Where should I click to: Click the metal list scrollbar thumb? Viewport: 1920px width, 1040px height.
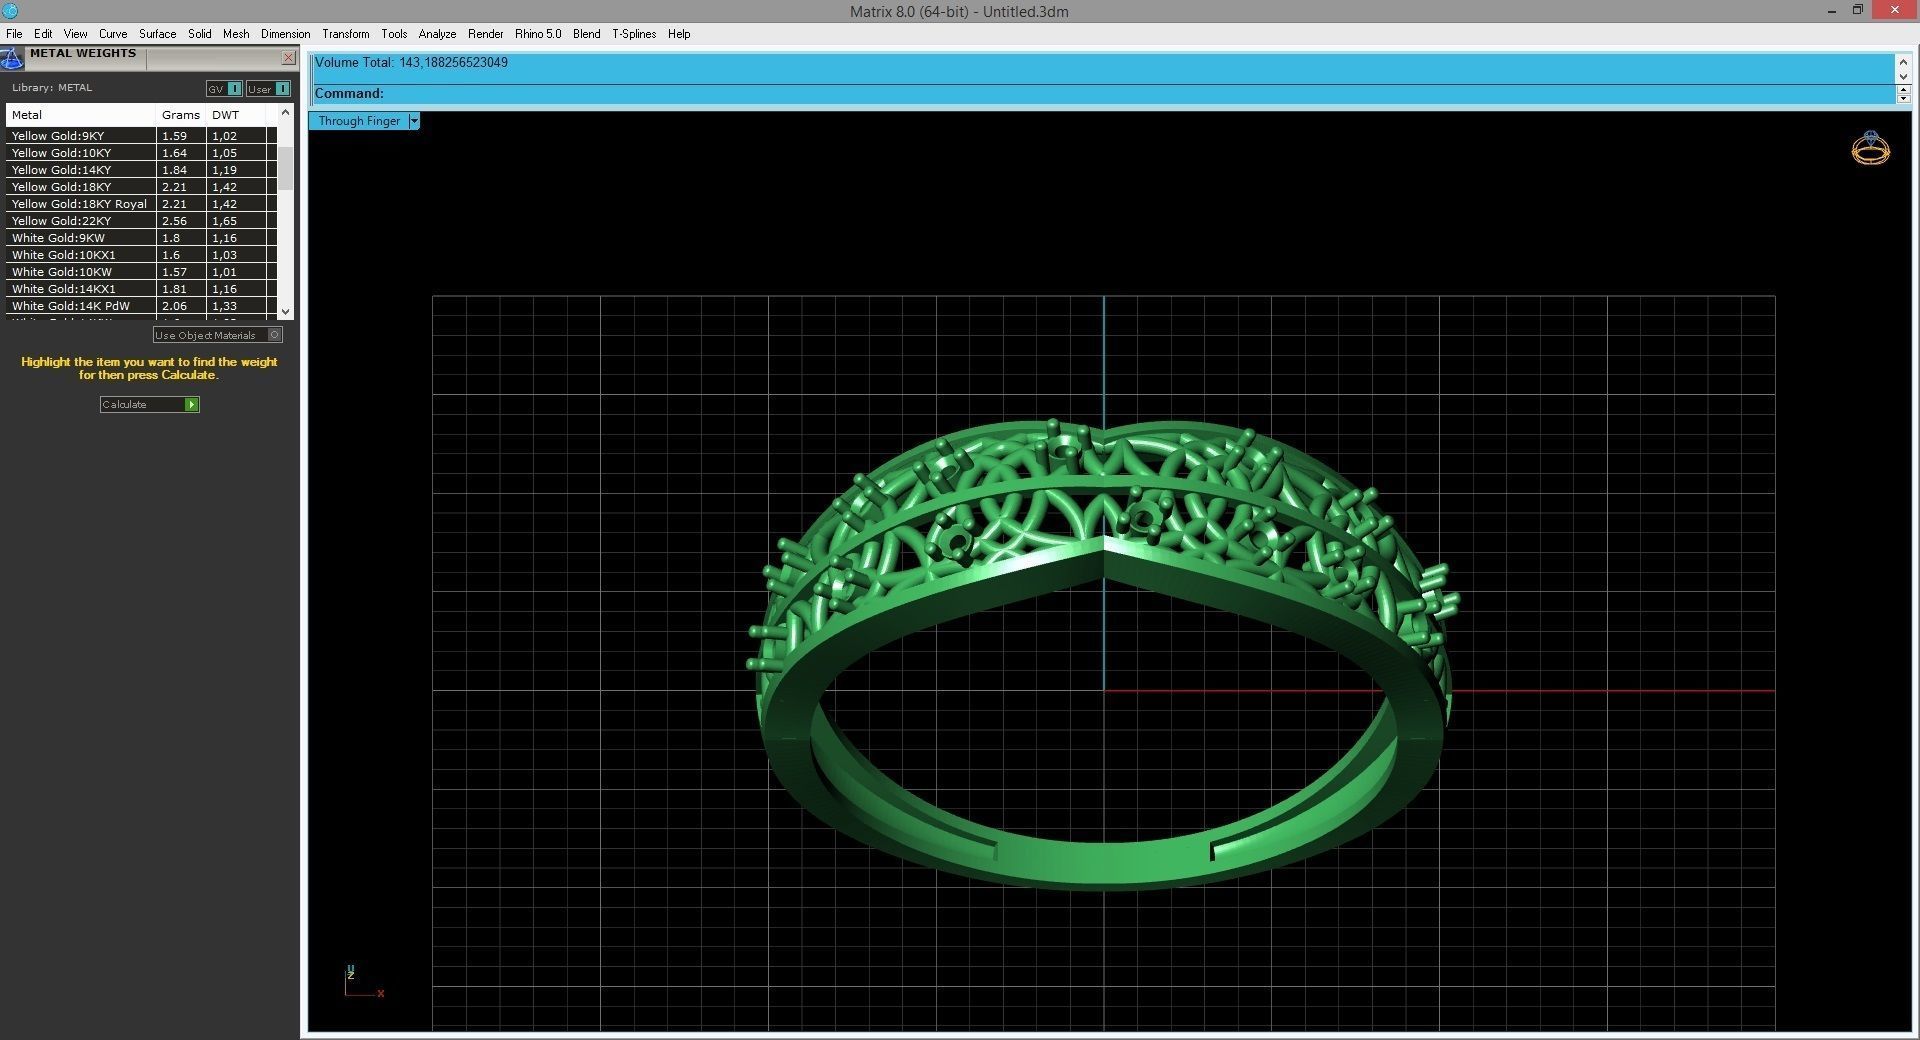tap(285, 168)
